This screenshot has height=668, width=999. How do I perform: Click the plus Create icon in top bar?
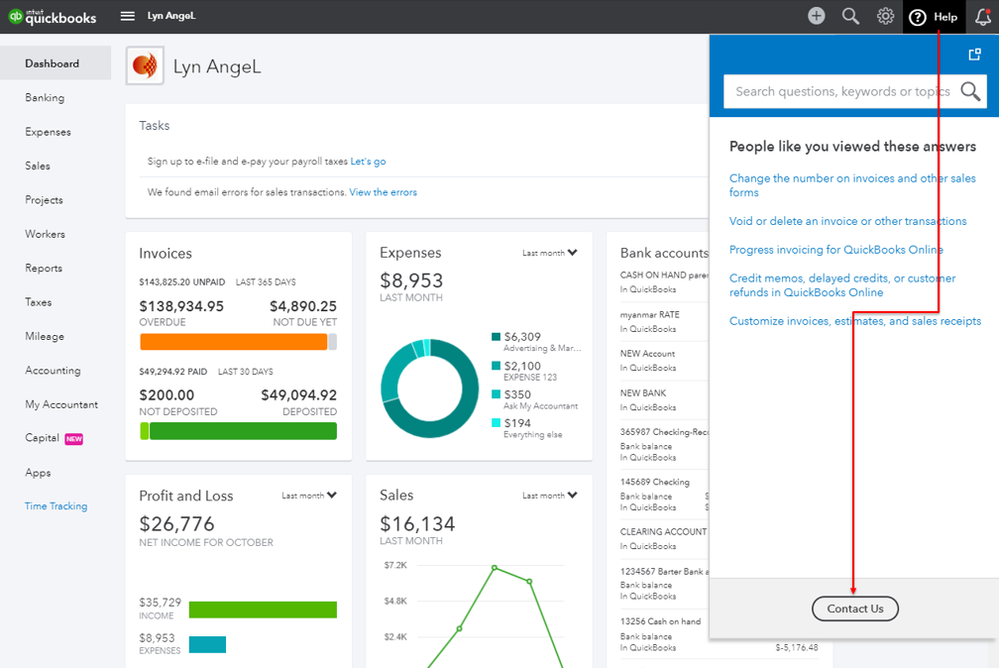816,16
